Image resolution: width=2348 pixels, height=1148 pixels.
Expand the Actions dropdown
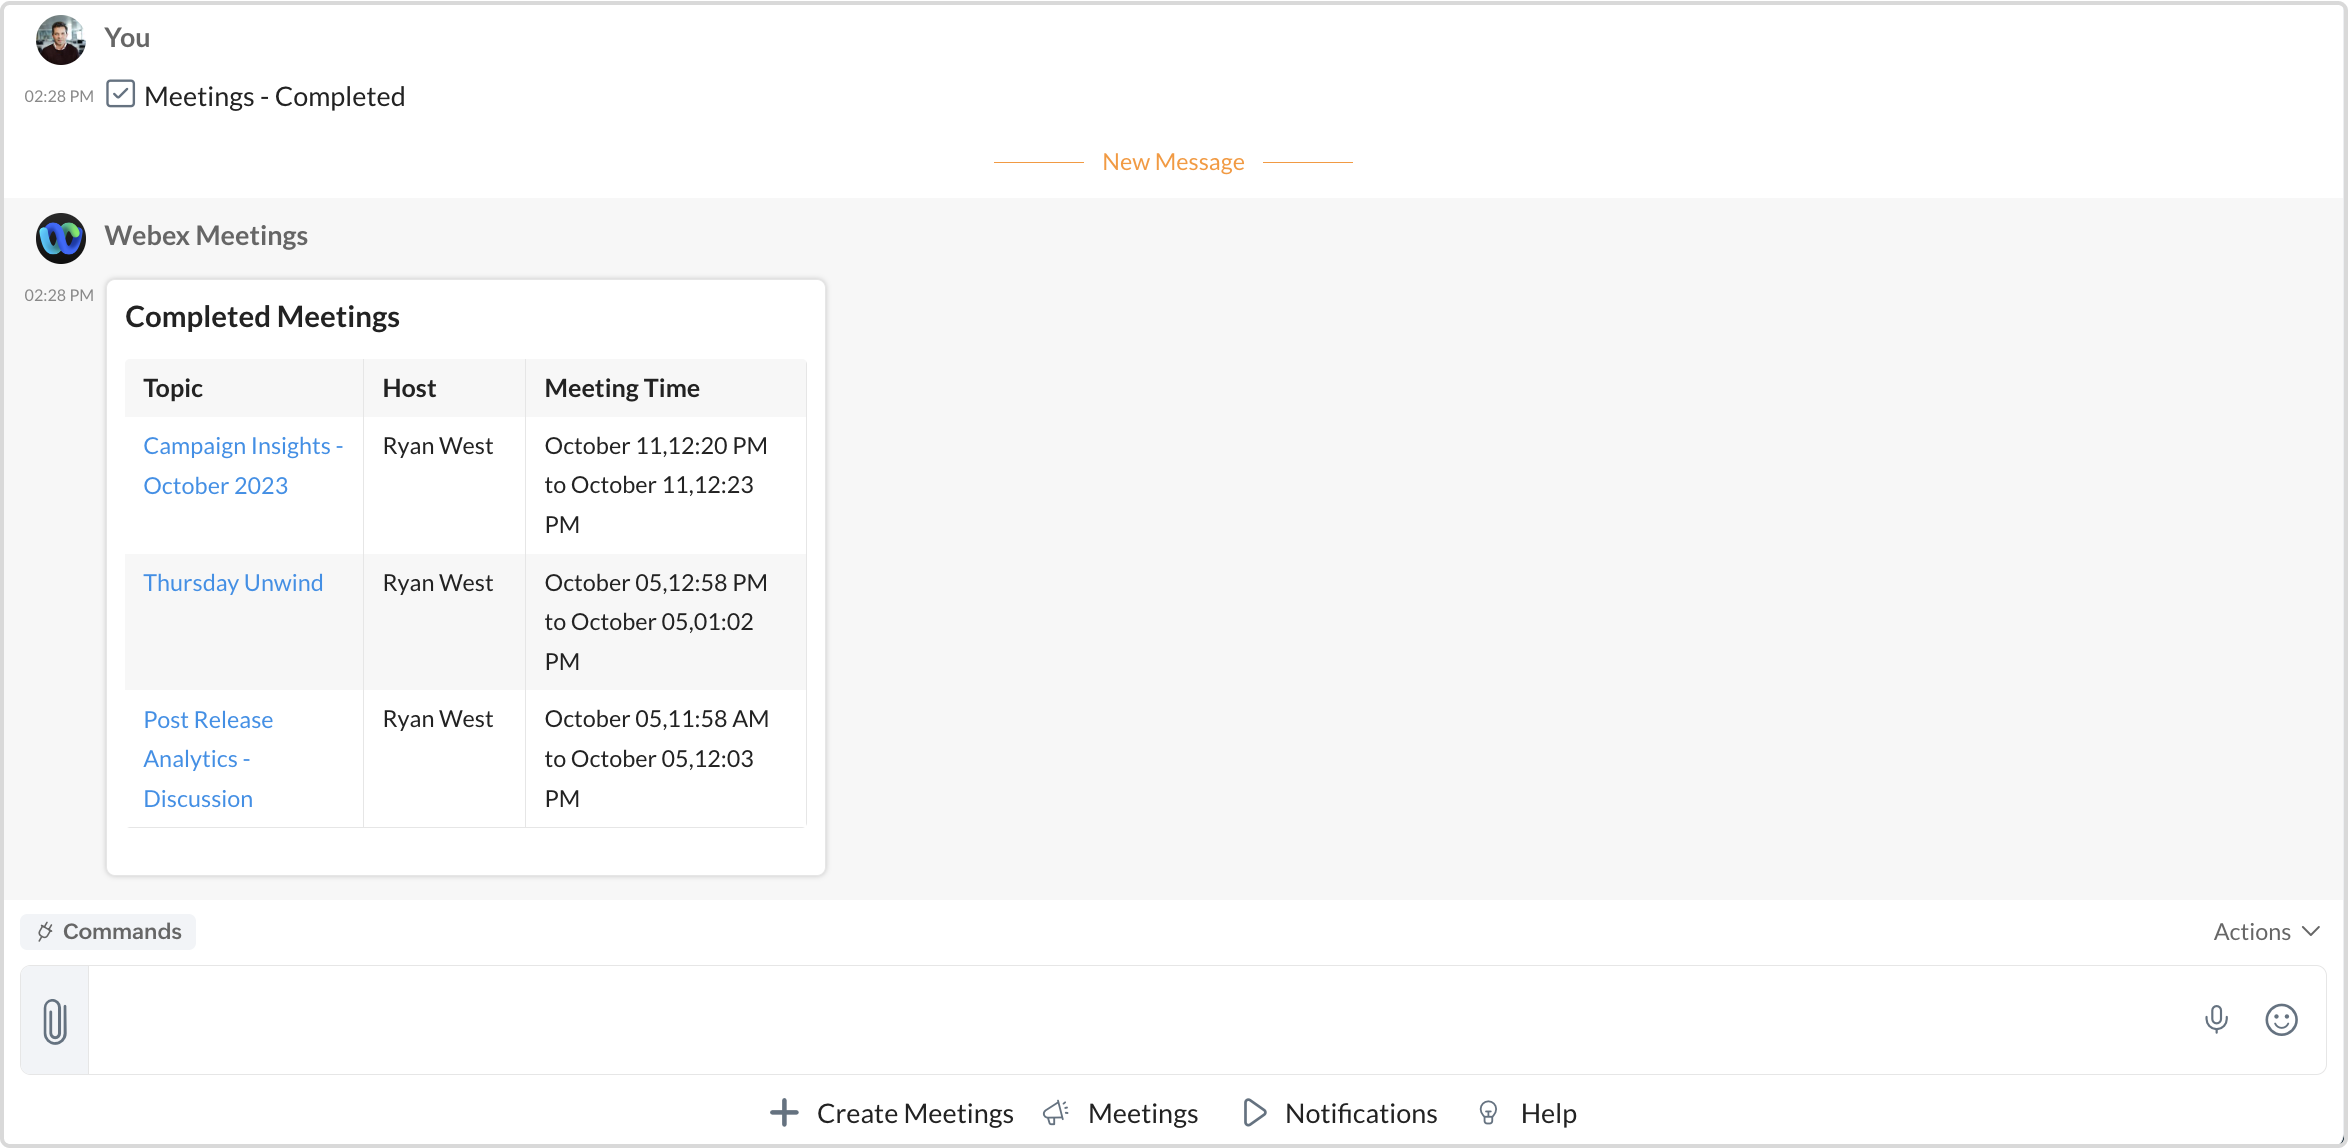2251,931
